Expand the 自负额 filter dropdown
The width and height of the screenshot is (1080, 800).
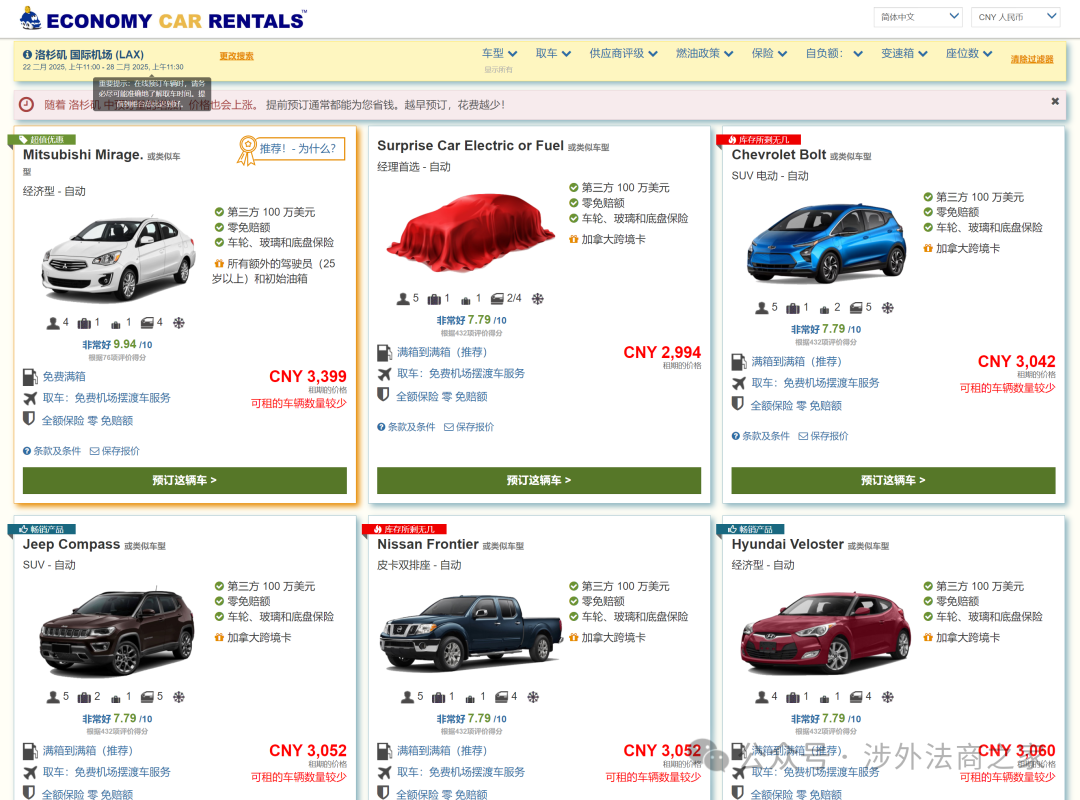click(833, 53)
